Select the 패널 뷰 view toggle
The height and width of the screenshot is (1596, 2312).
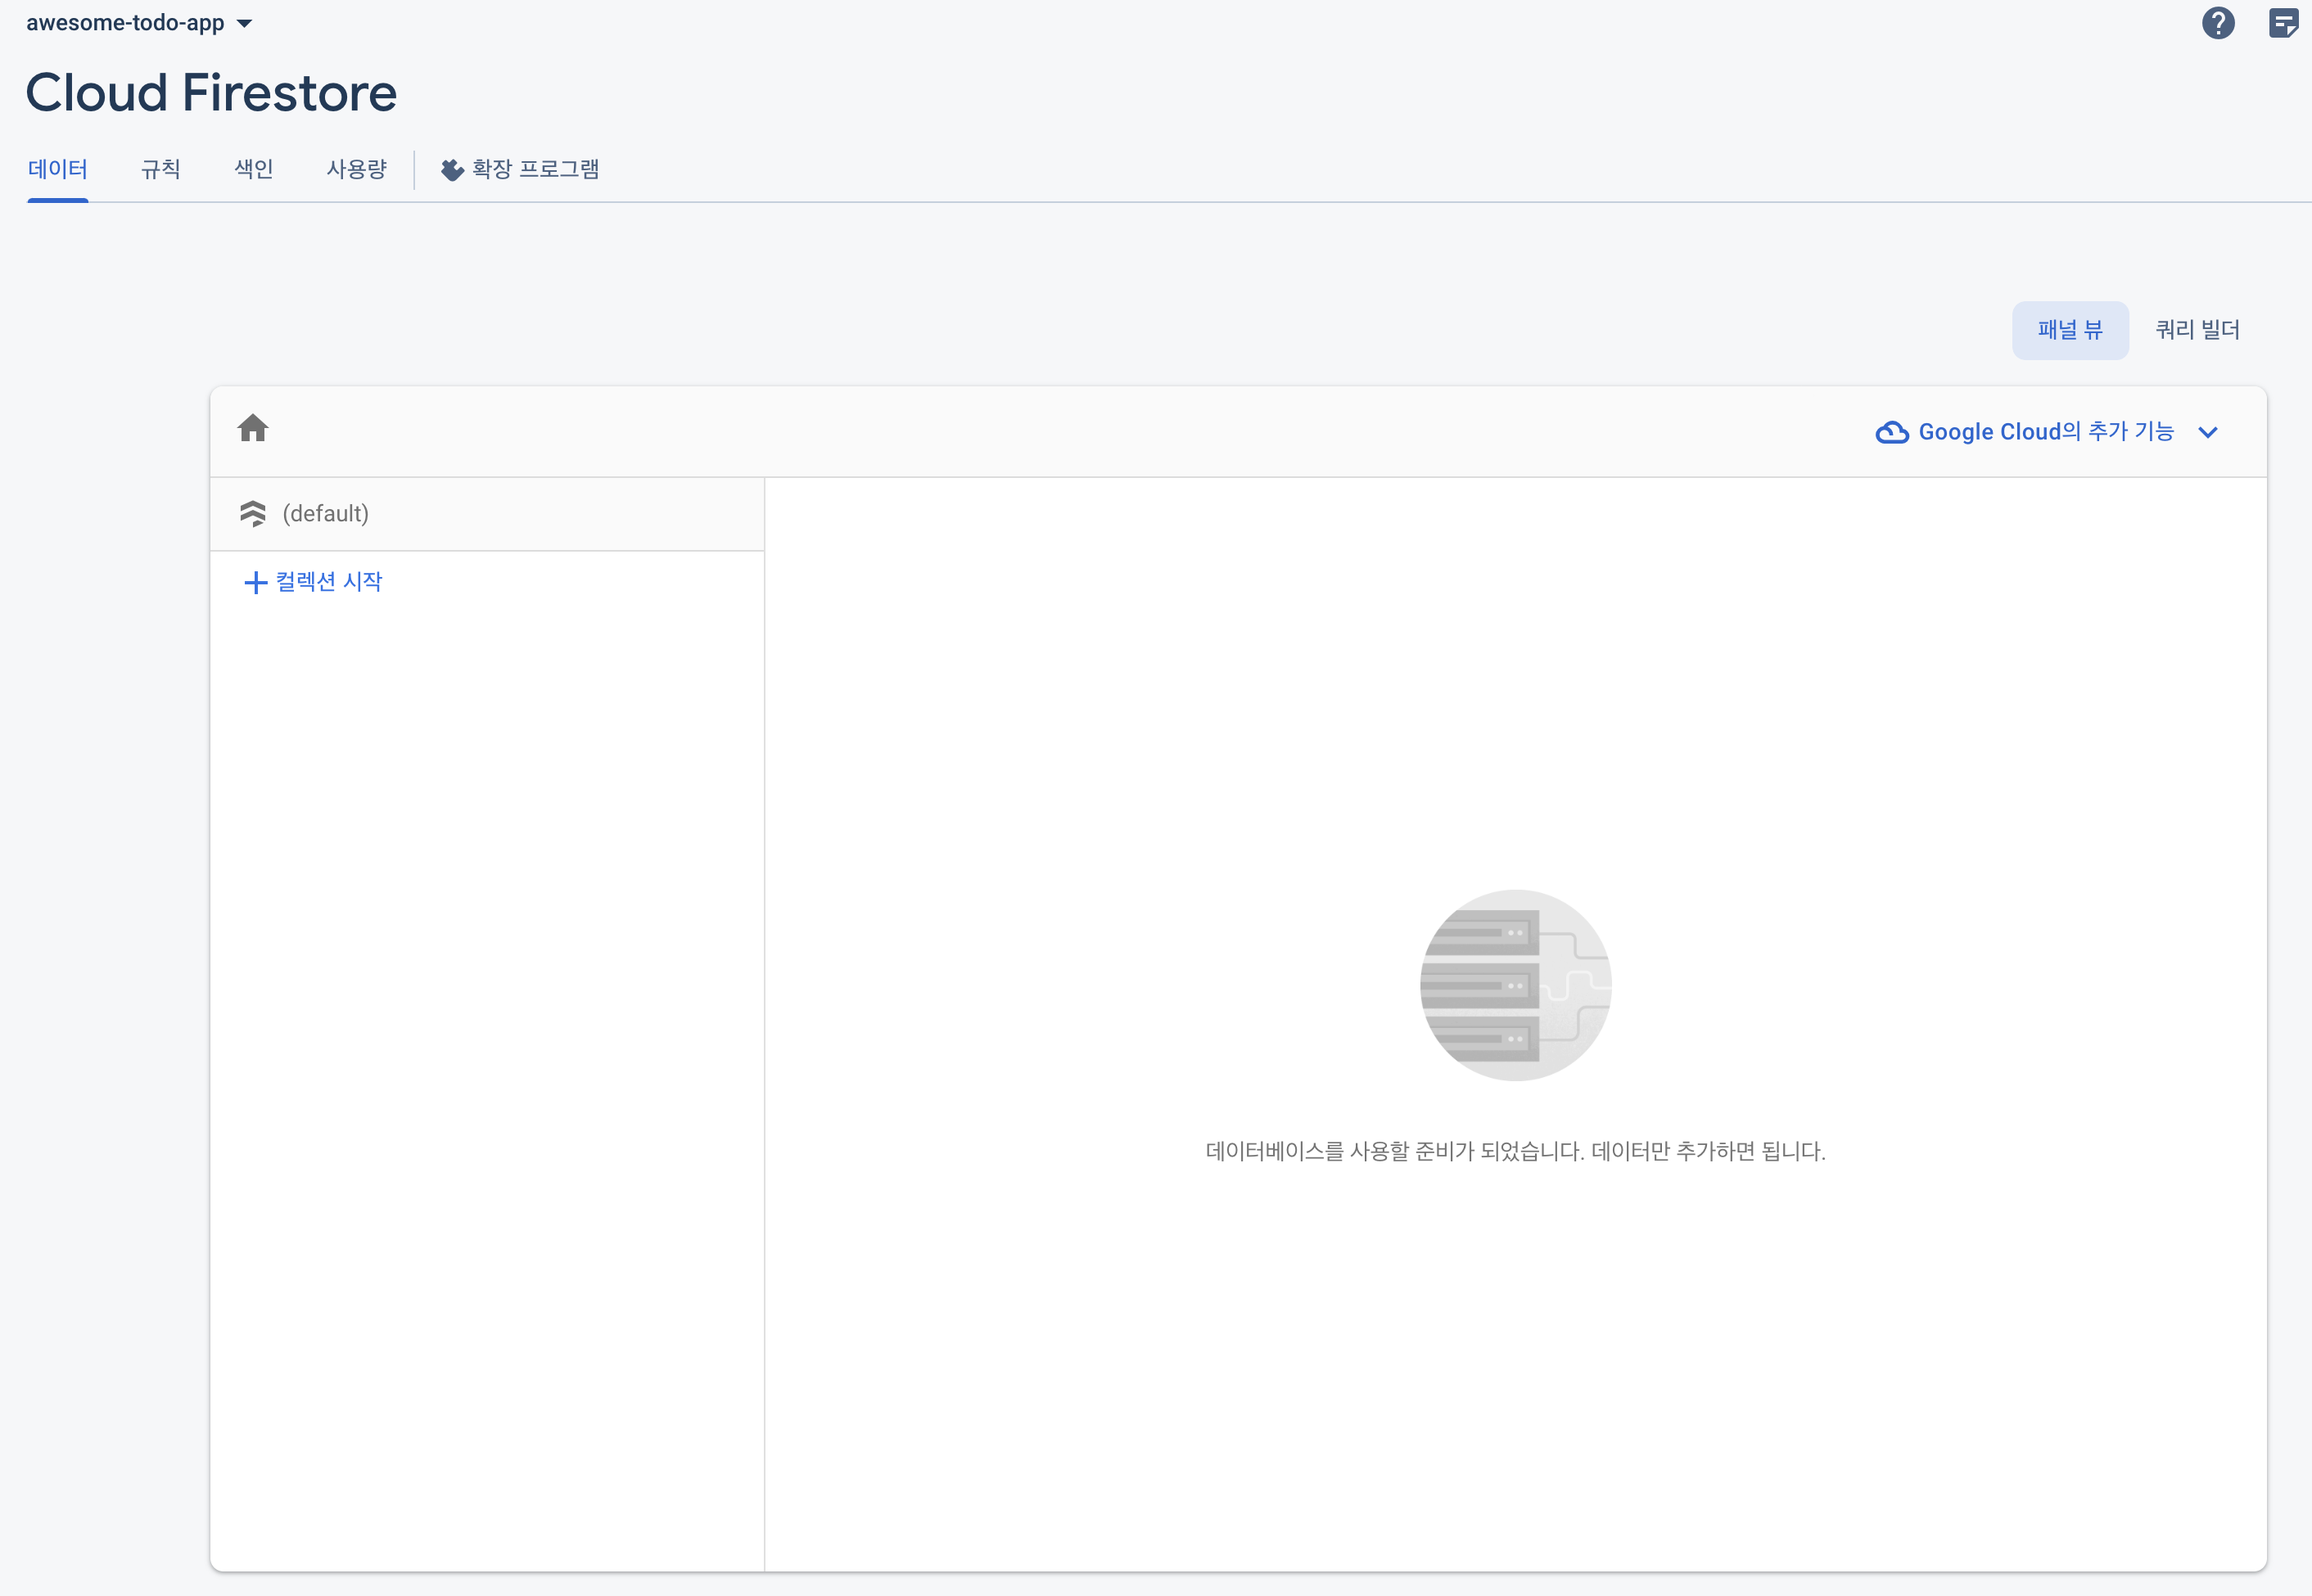tap(2070, 330)
